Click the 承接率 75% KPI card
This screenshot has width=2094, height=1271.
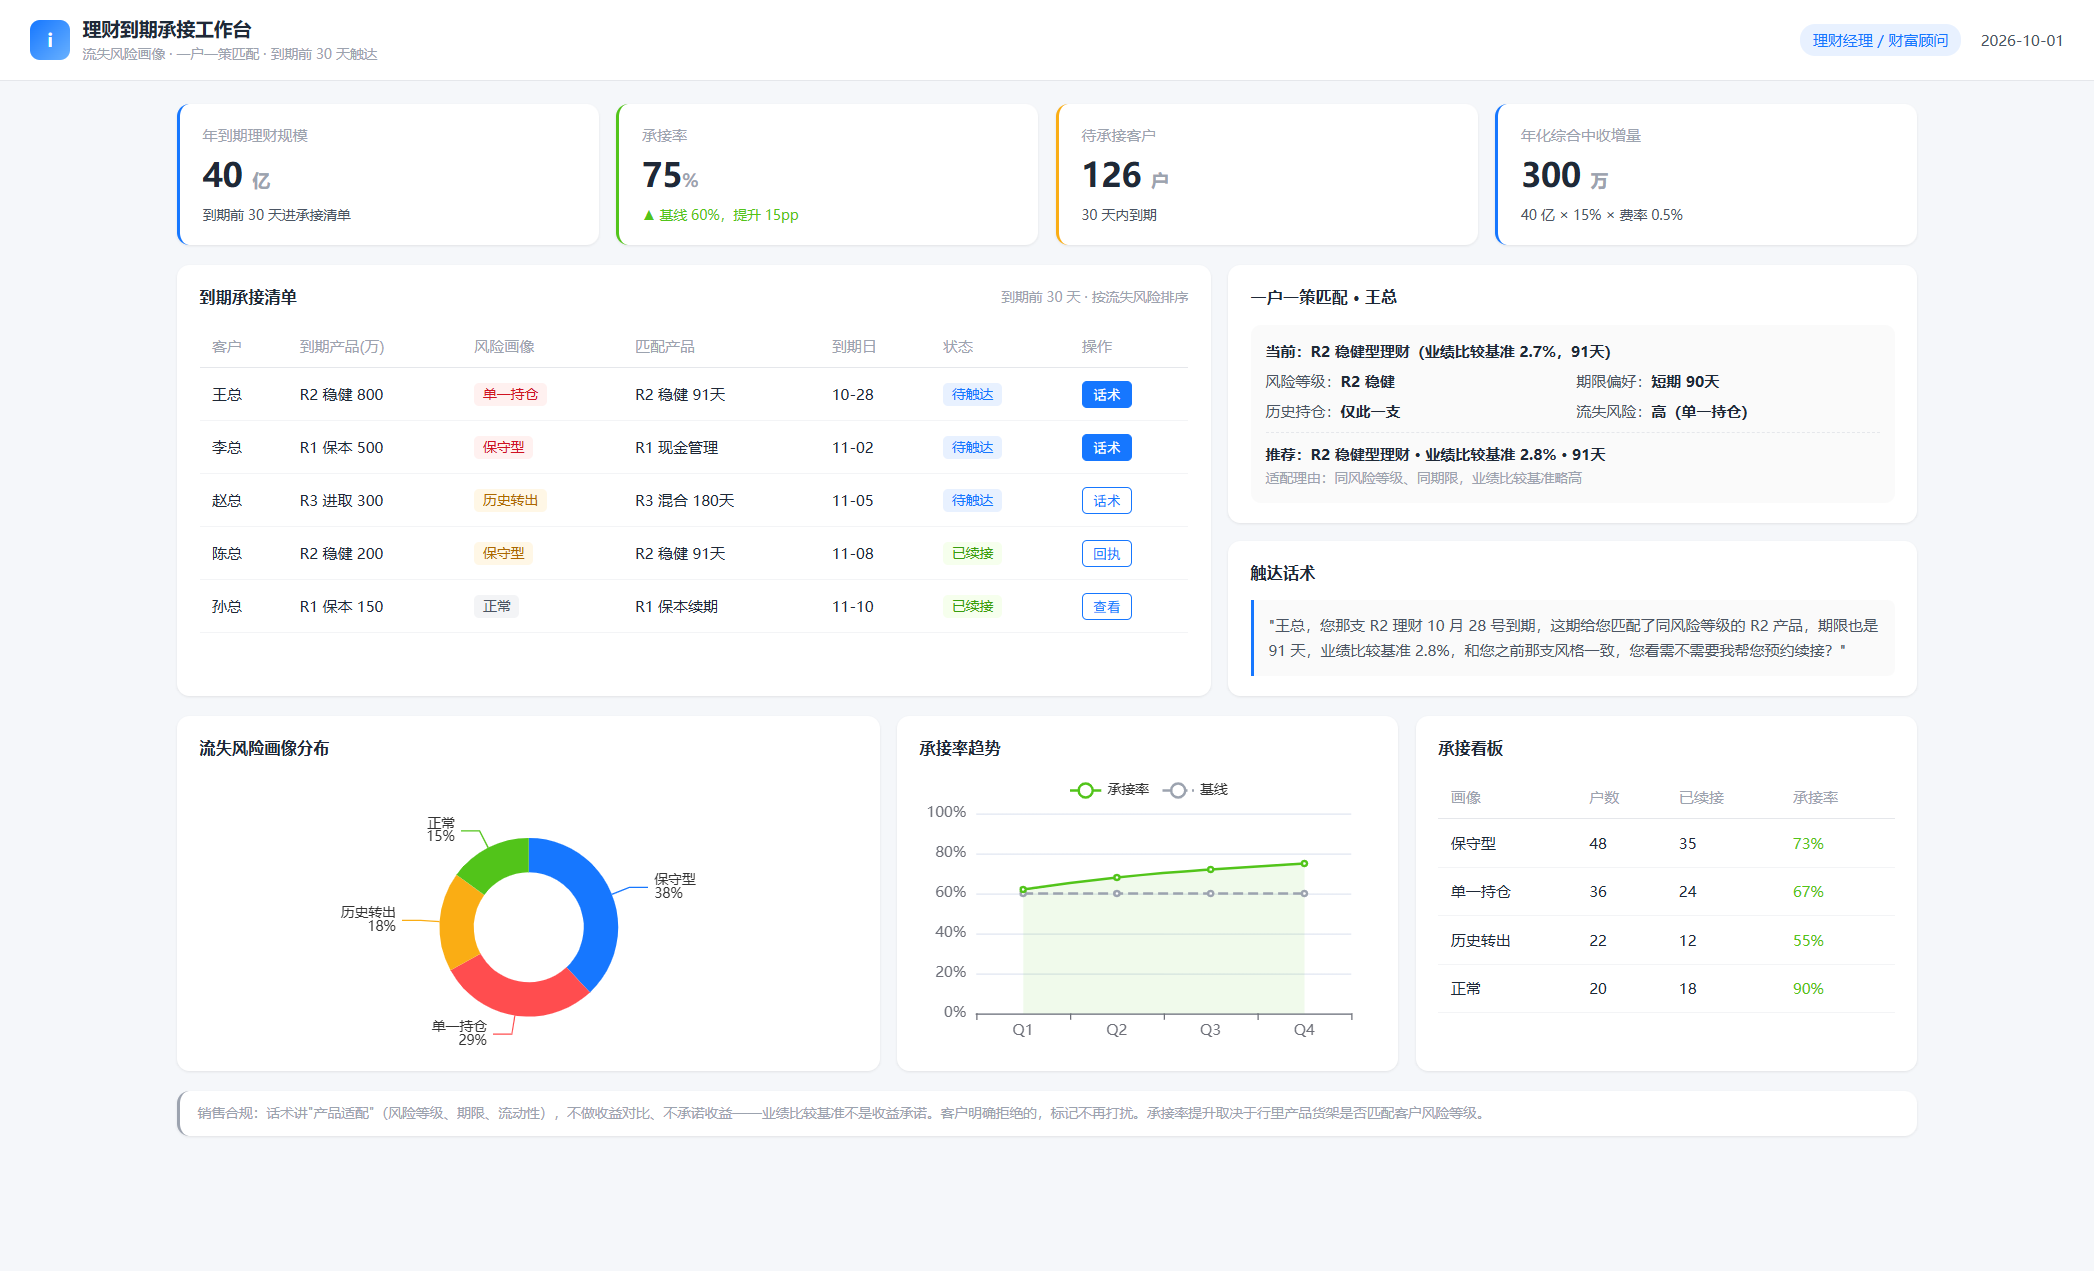(827, 174)
